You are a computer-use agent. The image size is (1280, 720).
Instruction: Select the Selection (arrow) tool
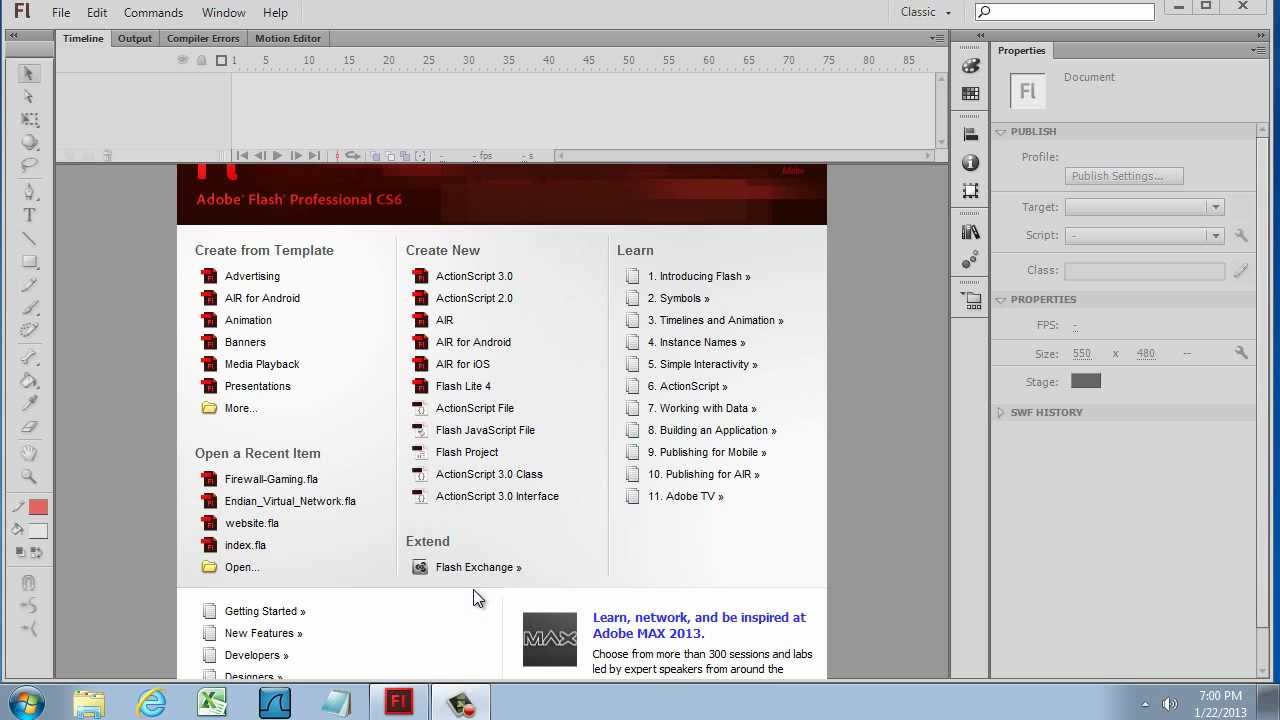(x=29, y=73)
